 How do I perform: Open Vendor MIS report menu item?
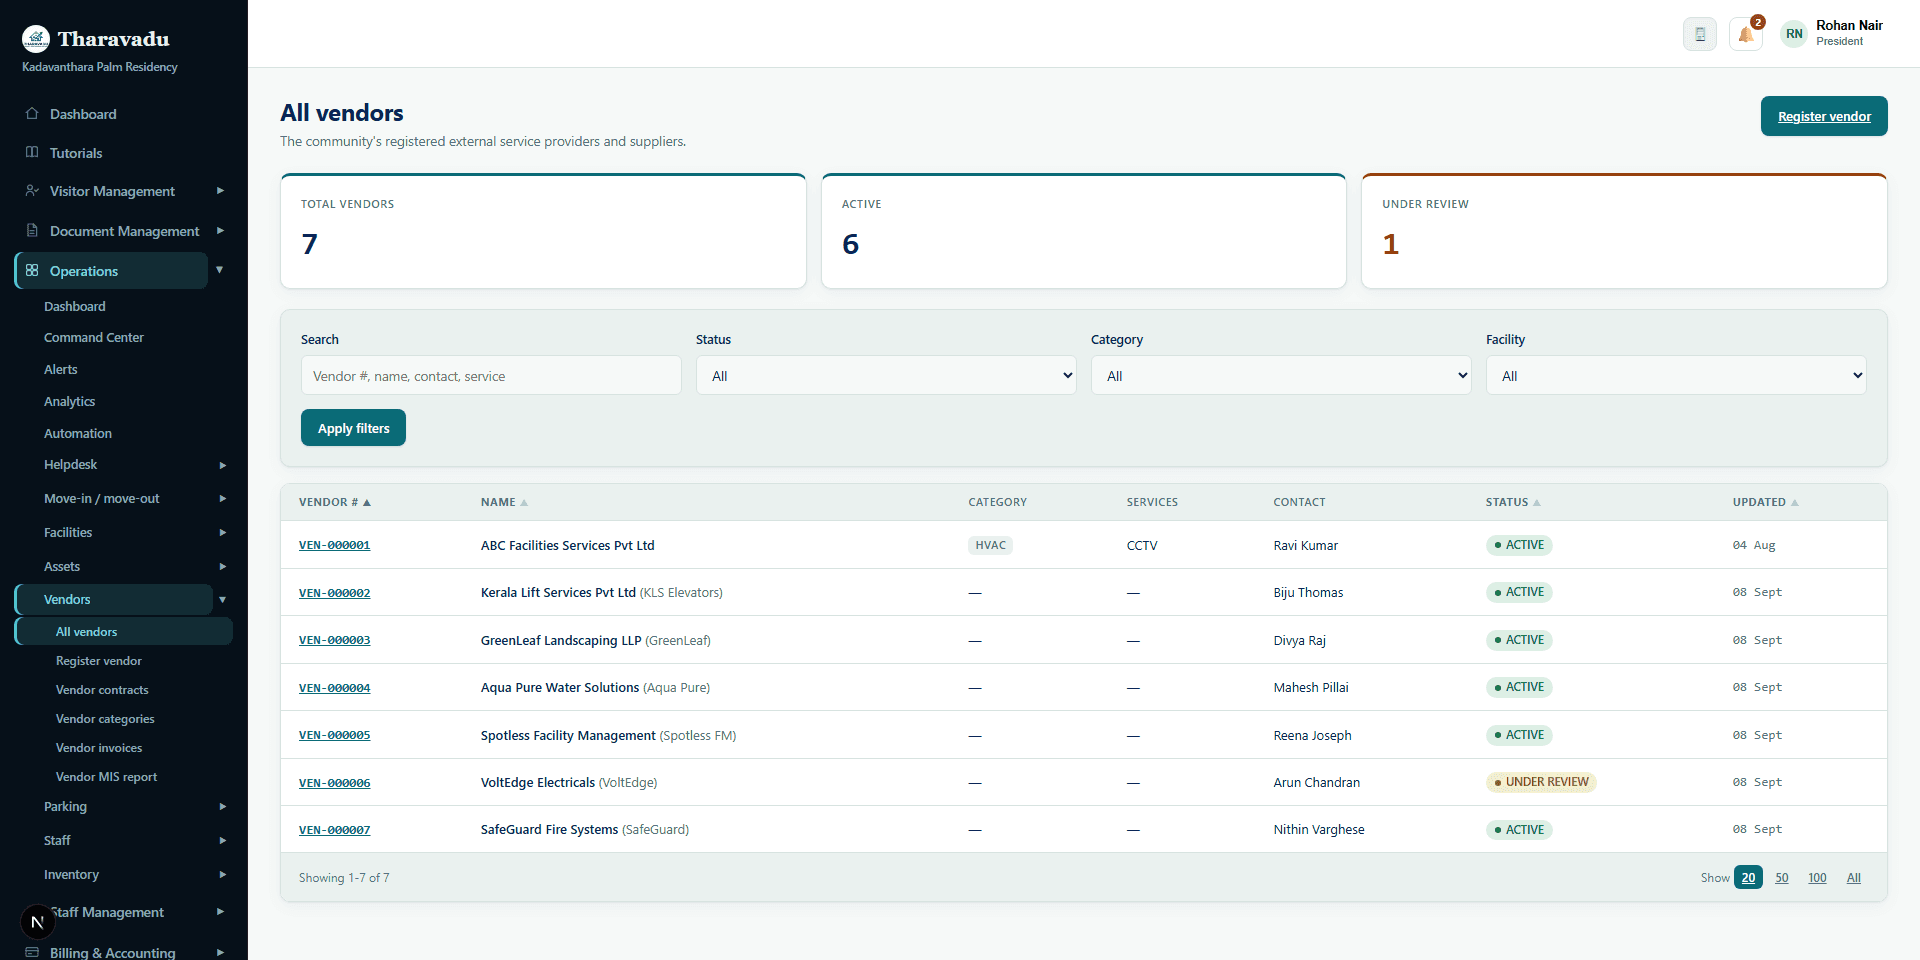click(106, 777)
